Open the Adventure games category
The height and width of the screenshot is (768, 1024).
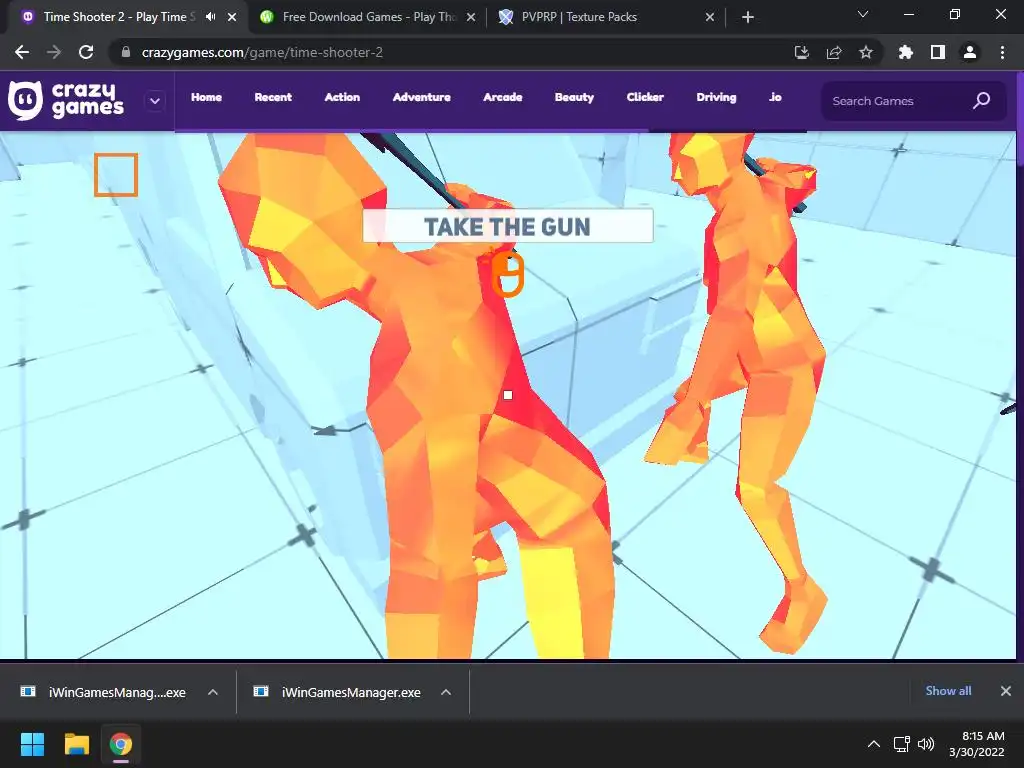click(421, 97)
